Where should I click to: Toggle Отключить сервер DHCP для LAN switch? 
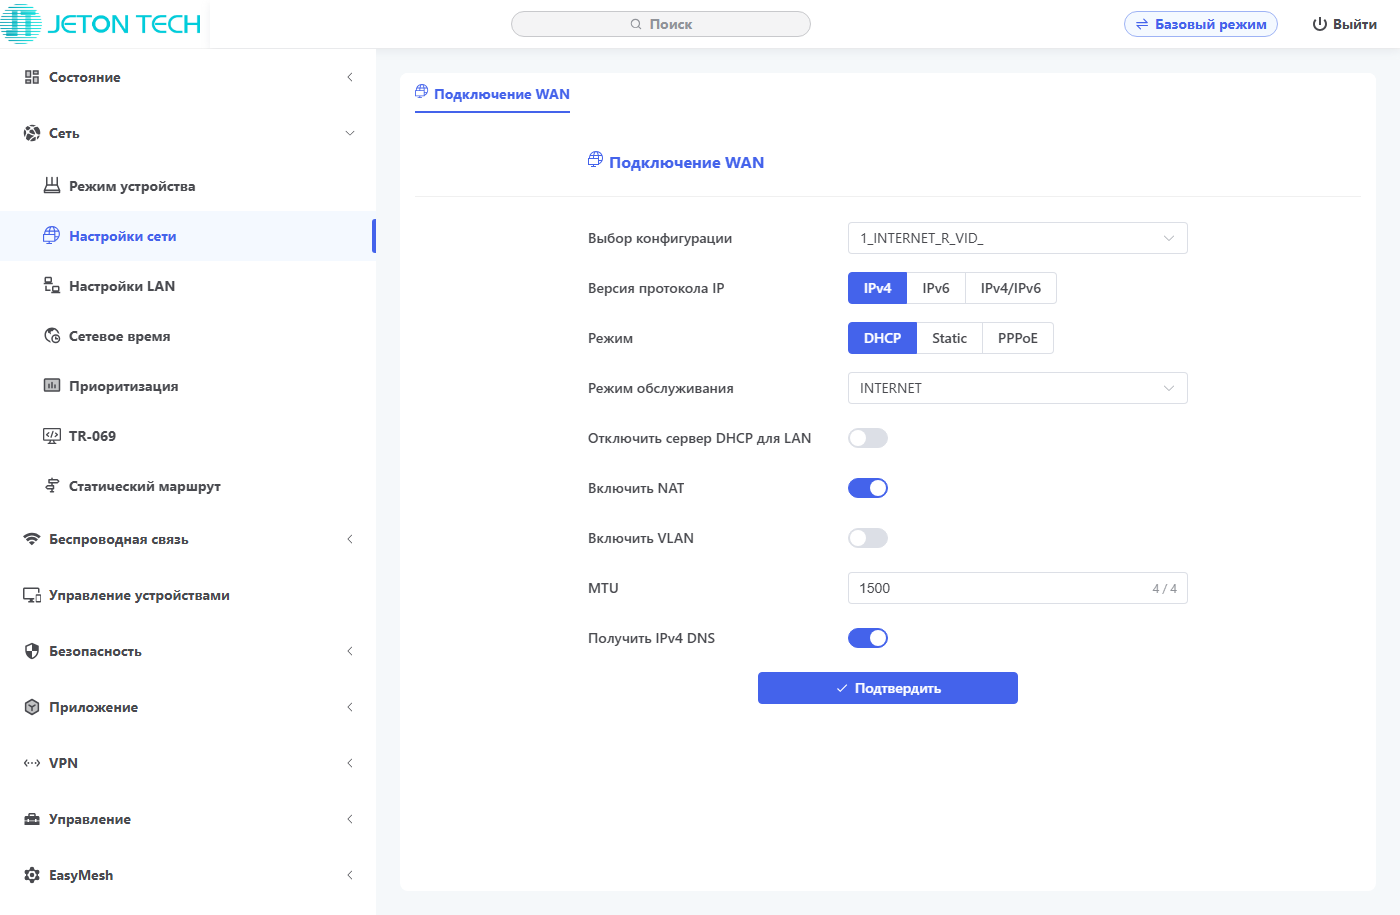point(867,438)
